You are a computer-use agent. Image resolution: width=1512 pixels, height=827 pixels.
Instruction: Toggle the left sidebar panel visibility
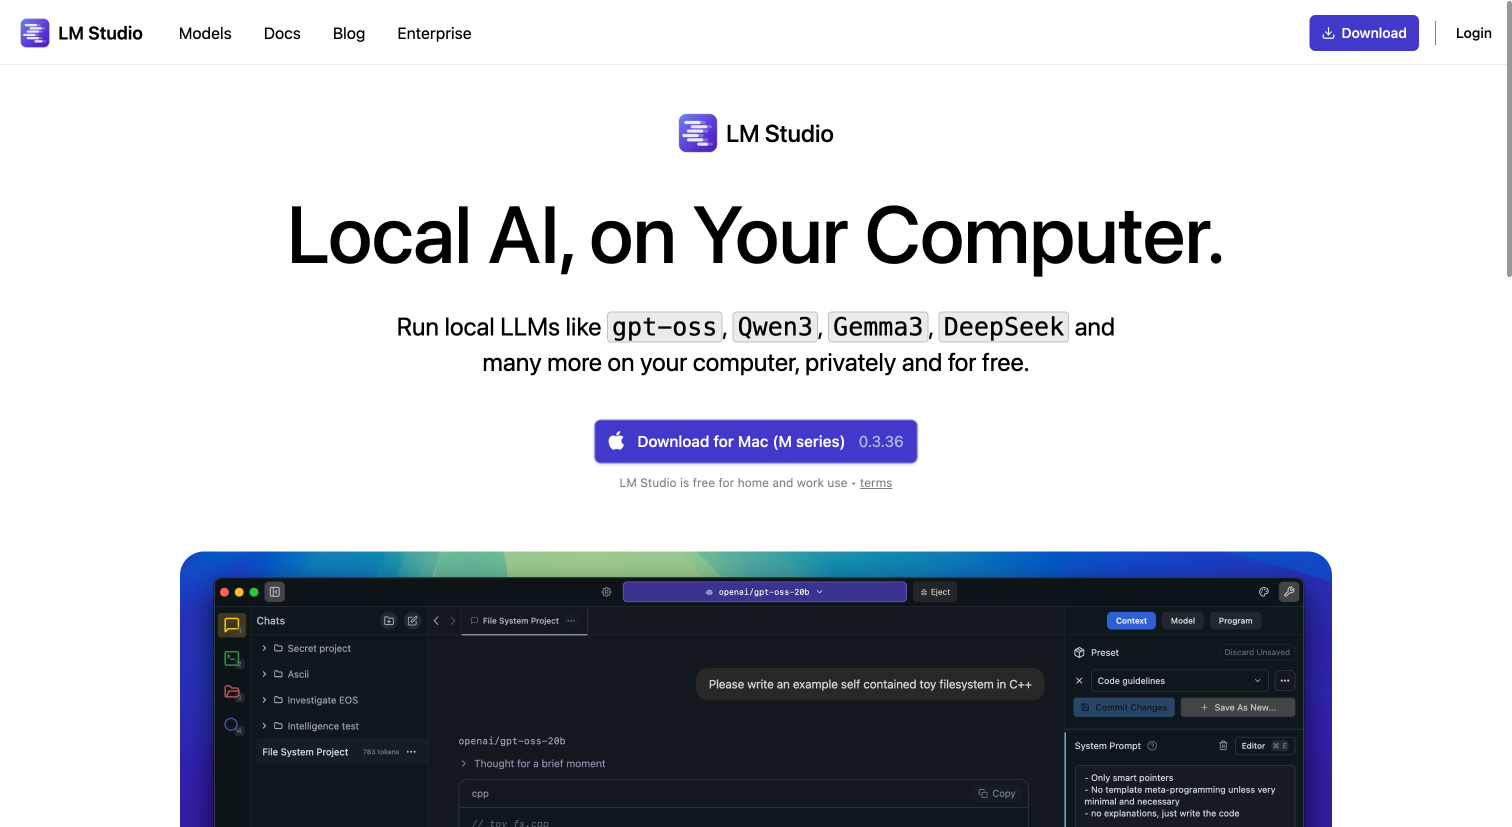coord(275,591)
